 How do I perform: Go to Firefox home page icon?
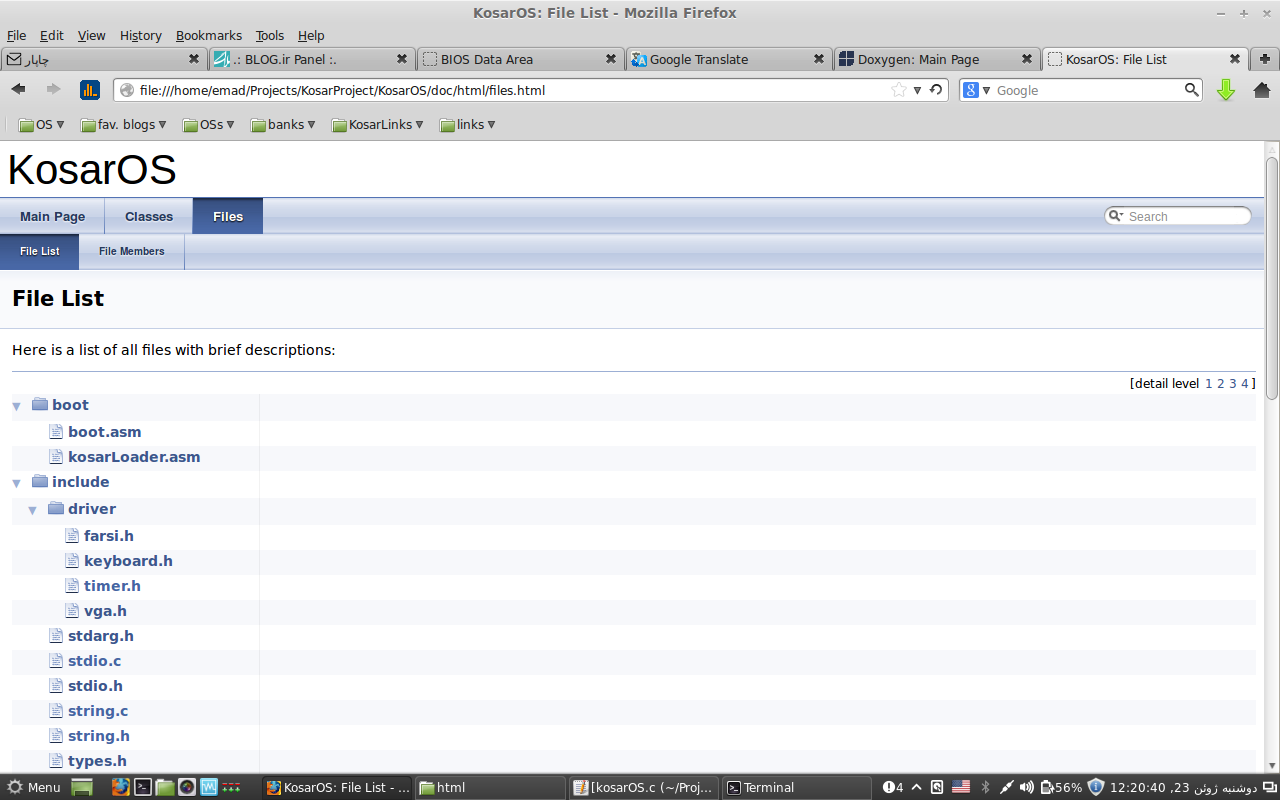click(1261, 90)
